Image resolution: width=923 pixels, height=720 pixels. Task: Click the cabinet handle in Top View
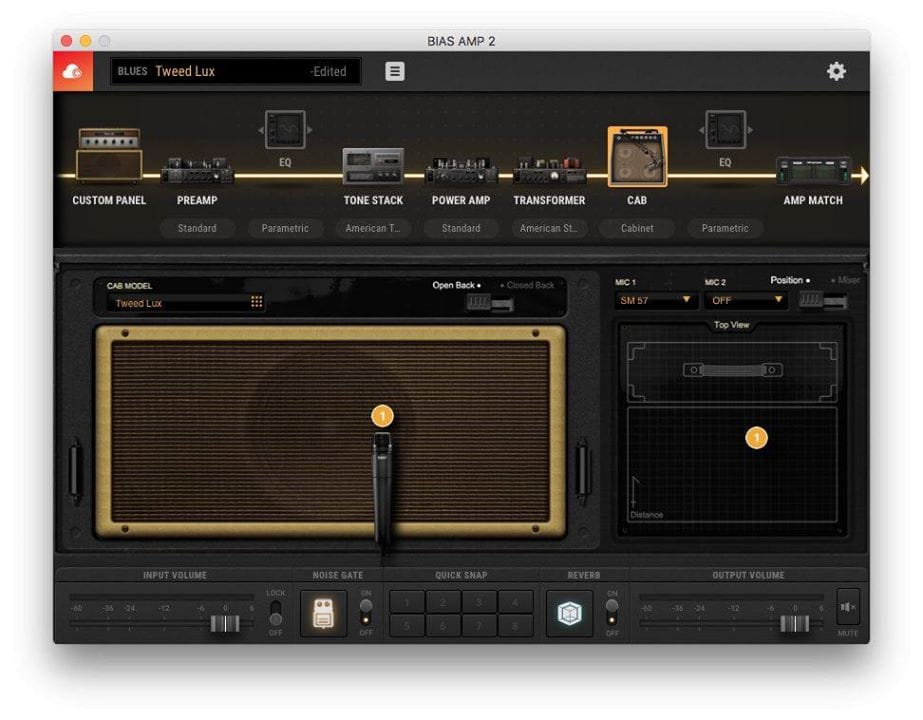tap(732, 370)
